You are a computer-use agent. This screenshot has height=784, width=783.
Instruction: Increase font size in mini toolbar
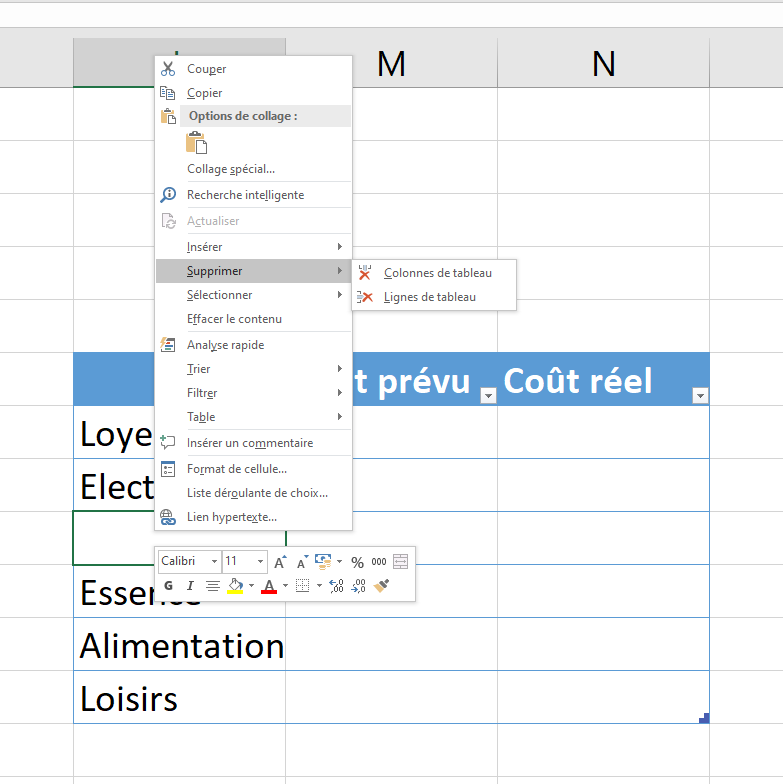point(280,562)
